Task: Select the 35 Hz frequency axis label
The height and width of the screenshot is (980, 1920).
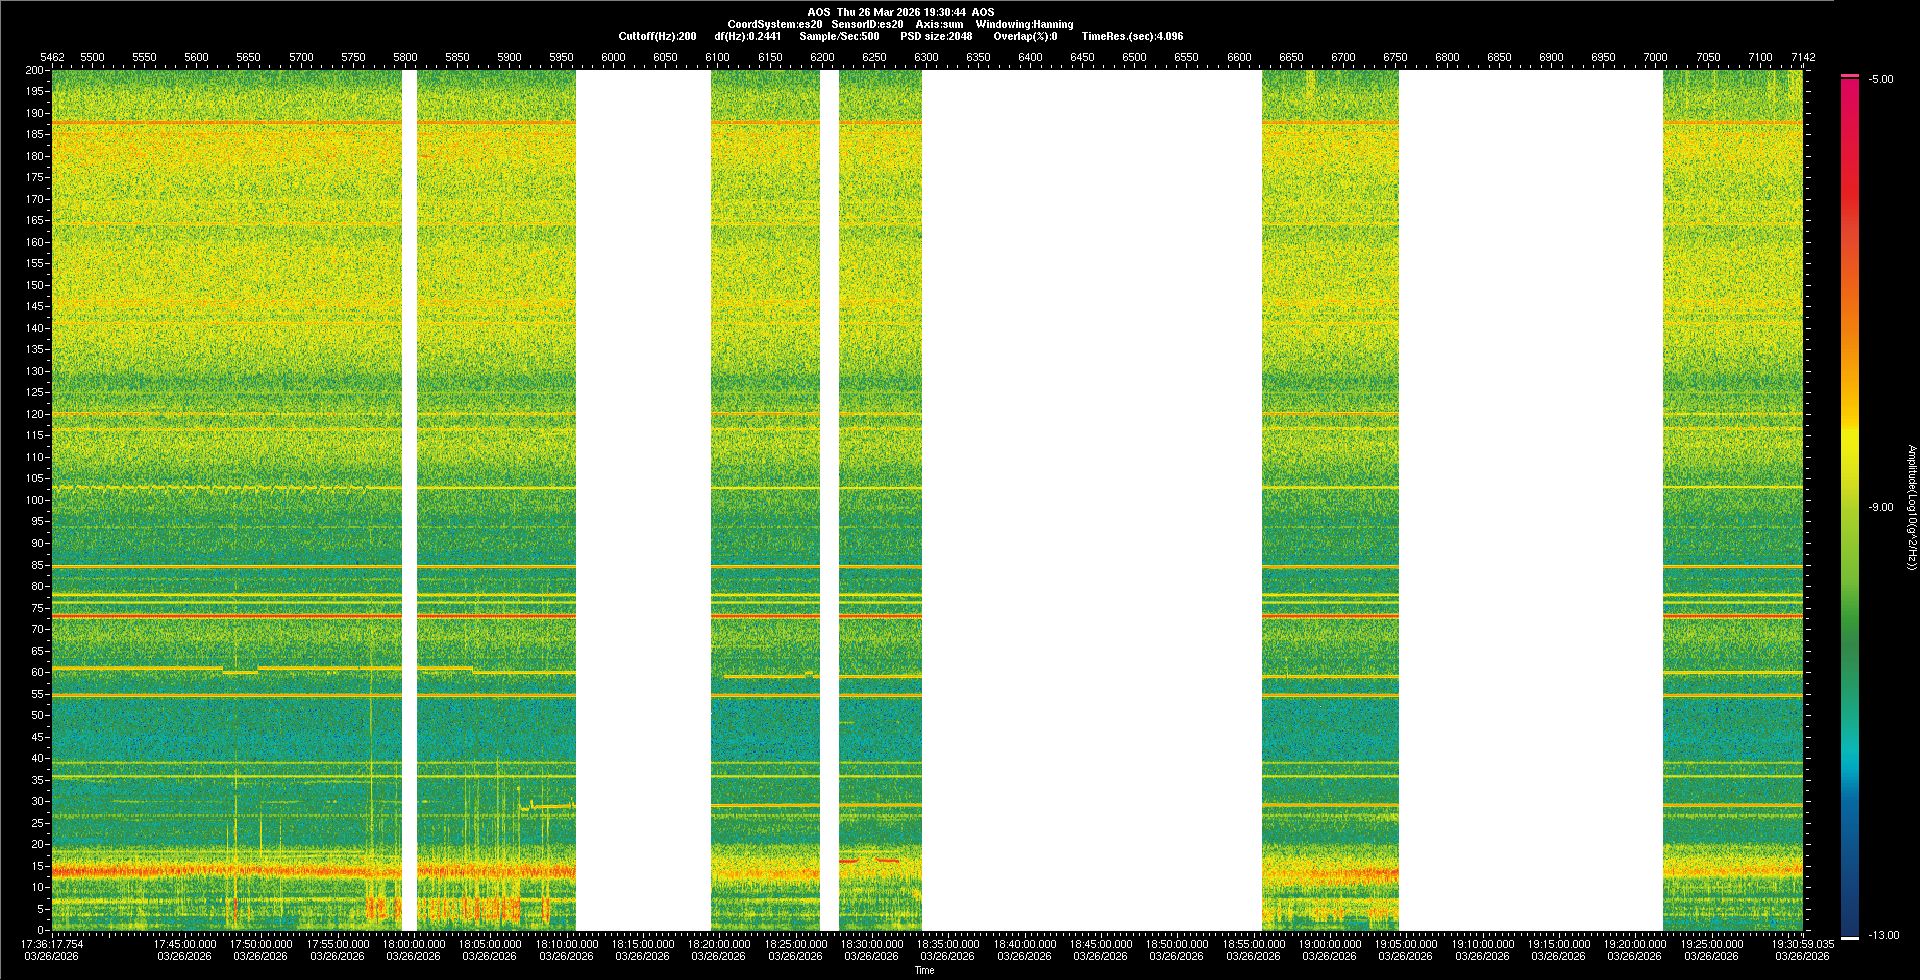Action: (38, 780)
